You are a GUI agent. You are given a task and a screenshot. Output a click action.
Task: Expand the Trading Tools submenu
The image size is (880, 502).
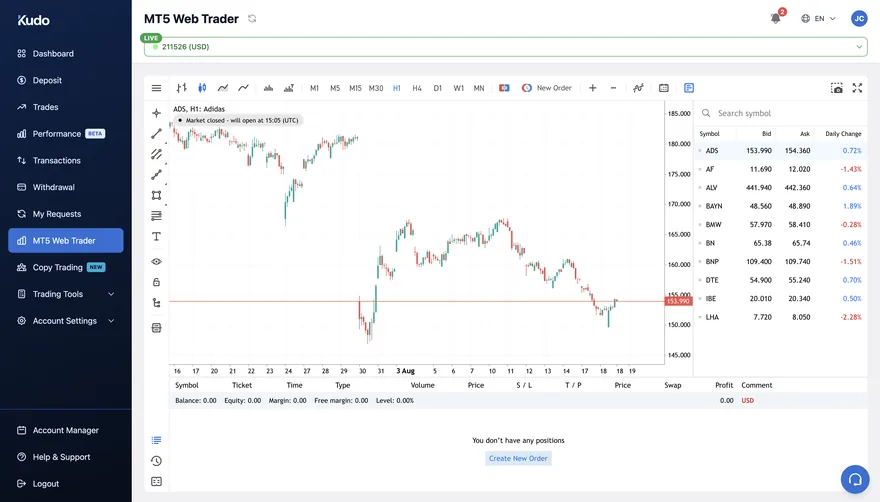[66, 294]
